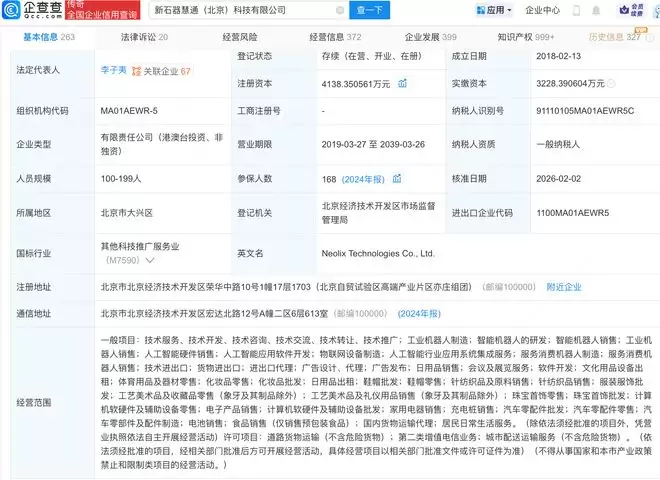Image resolution: width=660 pixels, height=480 pixels.
Task: Open the 附近企业 nearby companies link
Action: 563,286
